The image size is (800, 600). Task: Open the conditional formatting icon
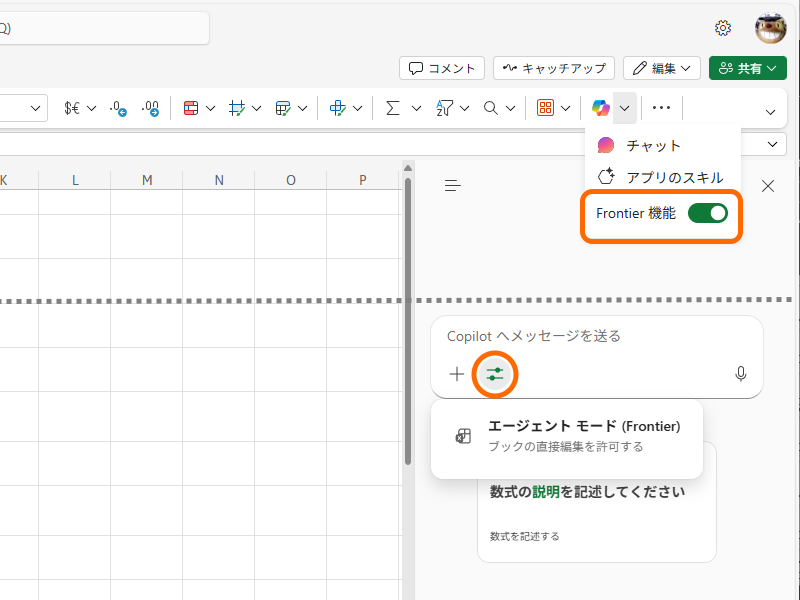[x=190, y=107]
